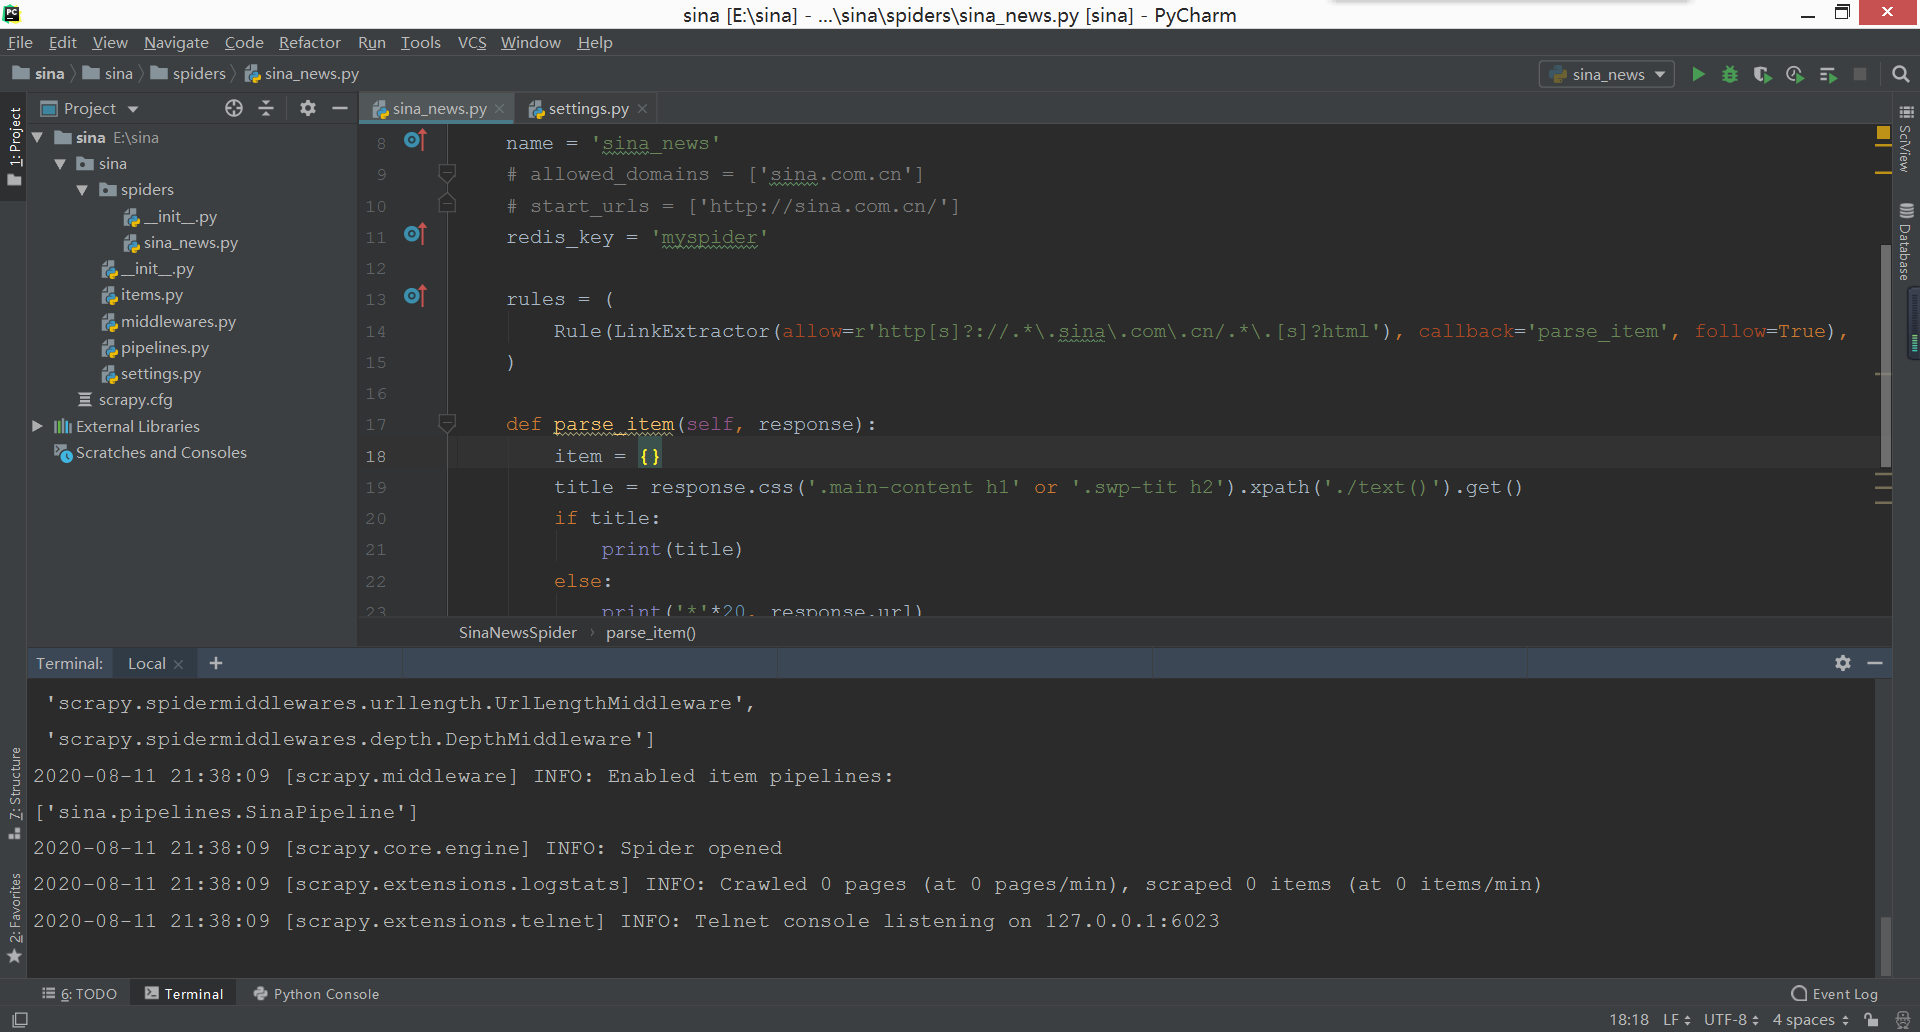Viewport: 1920px width, 1032px height.
Task: Run with coverage shield icon
Action: 1762,74
